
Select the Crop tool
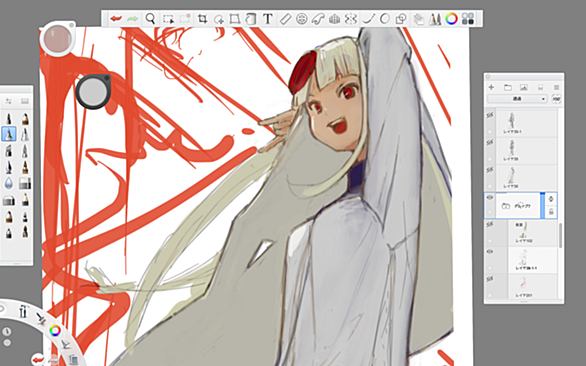(x=202, y=19)
